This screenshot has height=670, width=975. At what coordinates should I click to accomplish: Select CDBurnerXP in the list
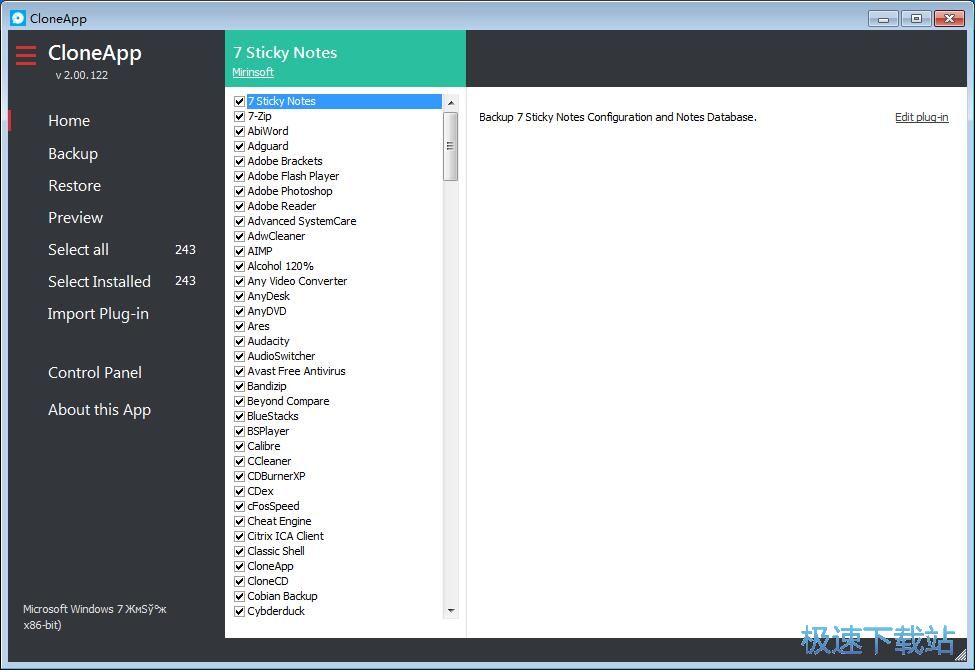click(x=277, y=477)
